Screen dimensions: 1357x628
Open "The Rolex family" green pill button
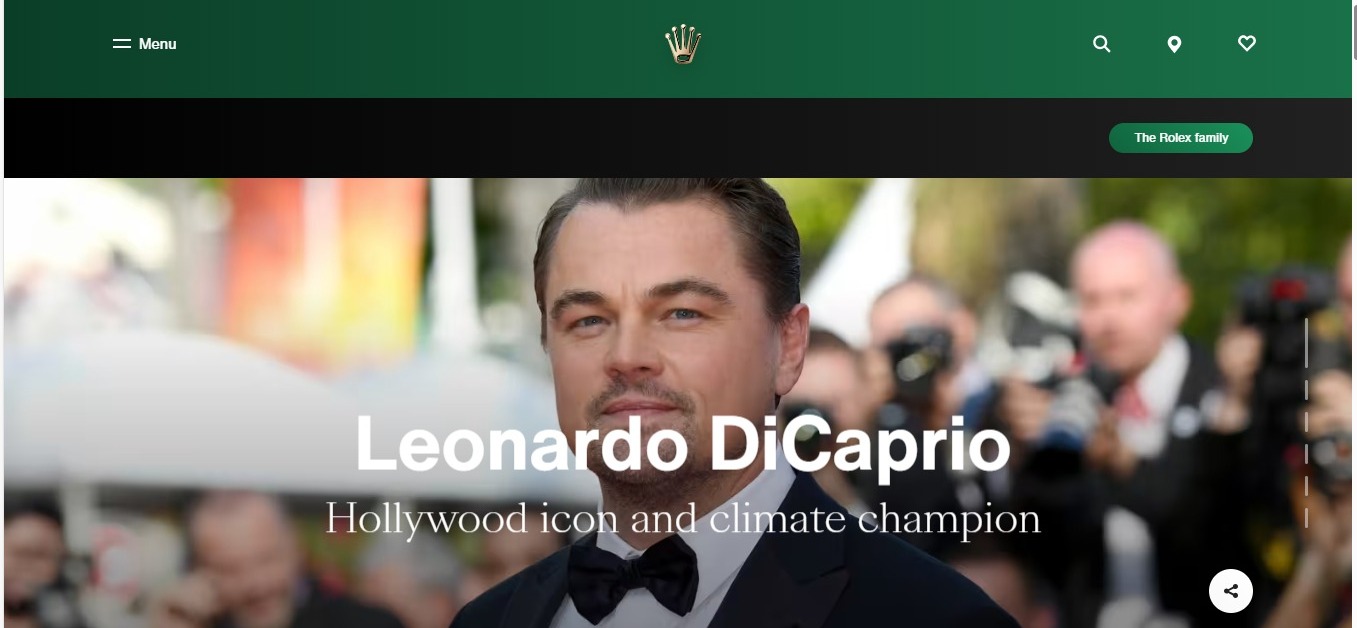pyautogui.click(x=1181, y=138)
